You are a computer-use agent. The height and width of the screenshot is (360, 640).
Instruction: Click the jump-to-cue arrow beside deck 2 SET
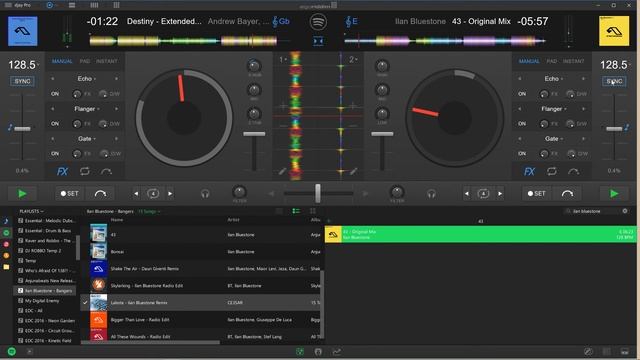tap(567, 193)
